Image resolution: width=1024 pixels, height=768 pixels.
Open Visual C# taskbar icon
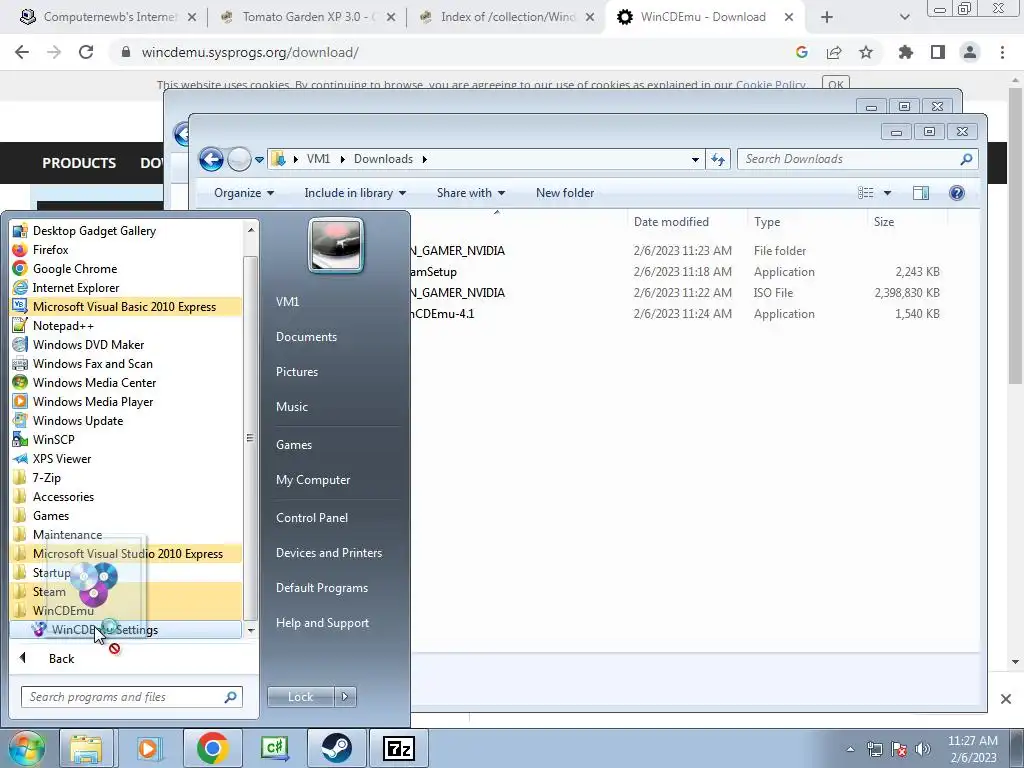coord(274,748)
